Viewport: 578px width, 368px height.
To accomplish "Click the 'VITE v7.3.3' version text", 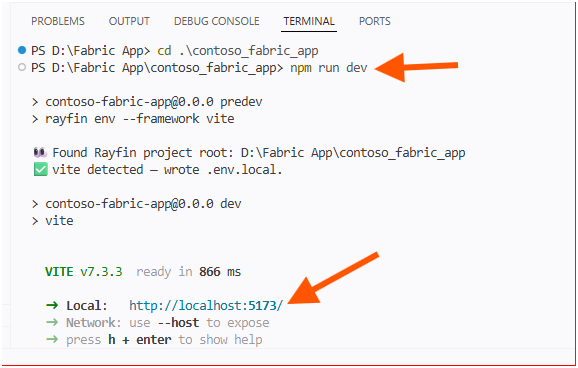I will (x=84, y=272).
